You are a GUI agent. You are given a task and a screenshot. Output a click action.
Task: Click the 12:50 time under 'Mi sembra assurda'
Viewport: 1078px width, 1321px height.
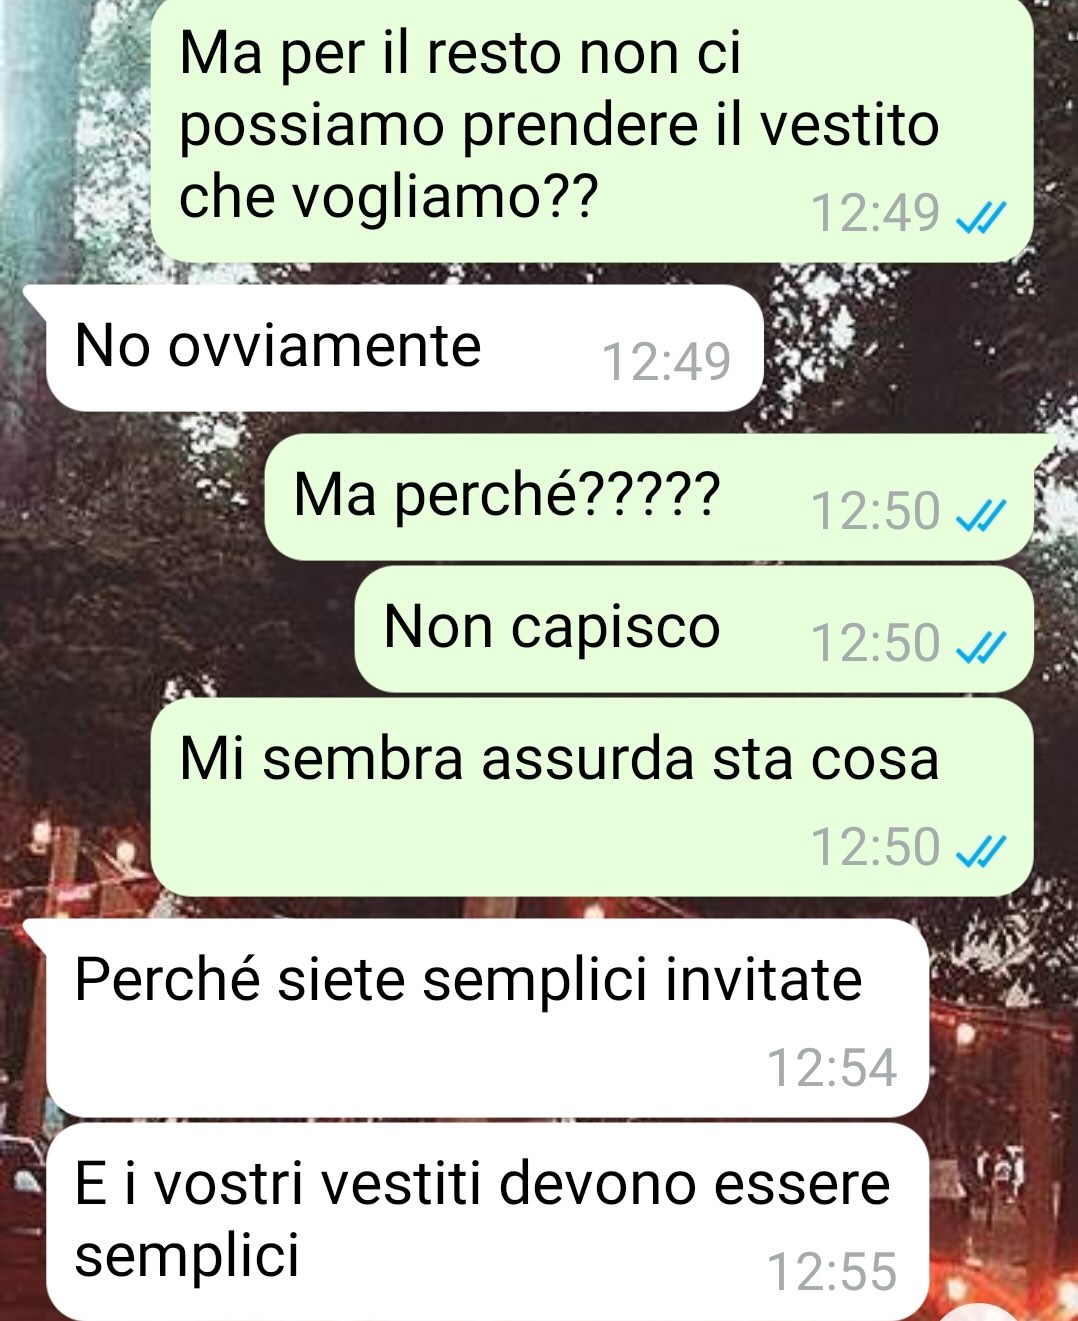(x=875, y=847)
